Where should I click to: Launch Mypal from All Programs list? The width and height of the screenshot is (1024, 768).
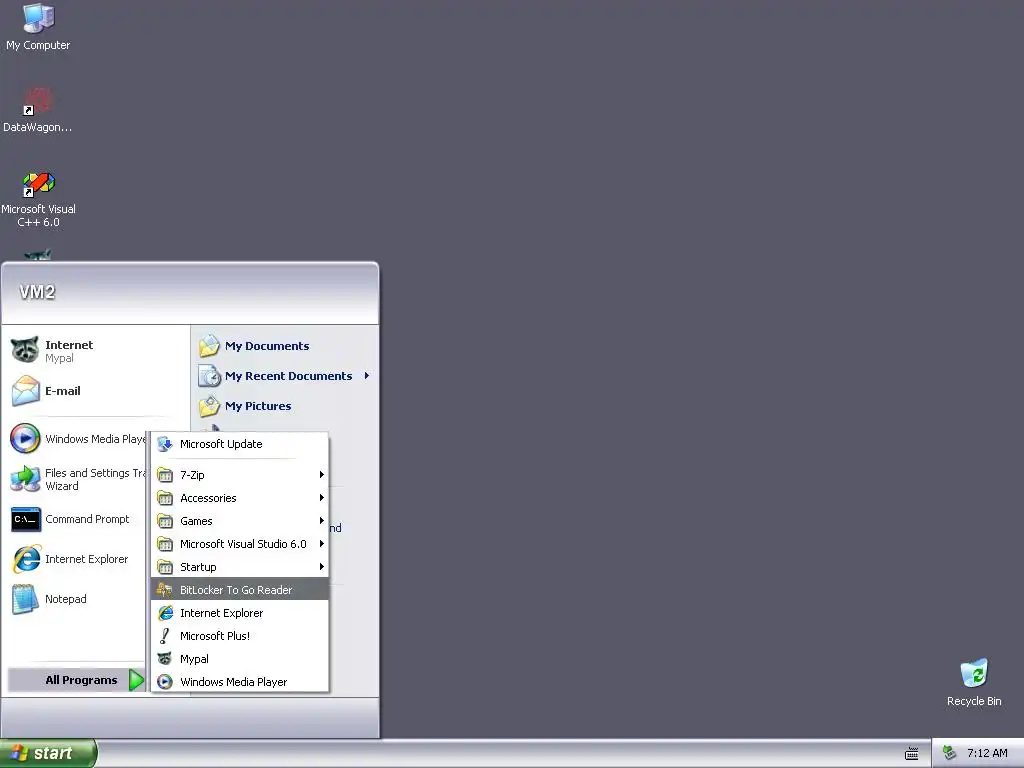pos(240,659)
